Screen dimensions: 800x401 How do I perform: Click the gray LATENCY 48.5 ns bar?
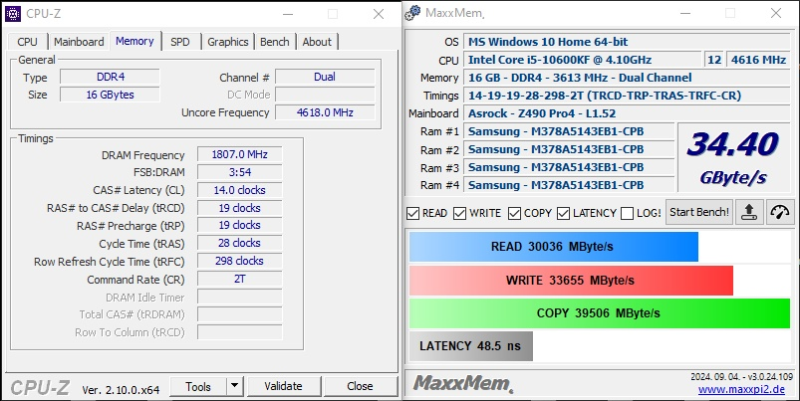471,346
